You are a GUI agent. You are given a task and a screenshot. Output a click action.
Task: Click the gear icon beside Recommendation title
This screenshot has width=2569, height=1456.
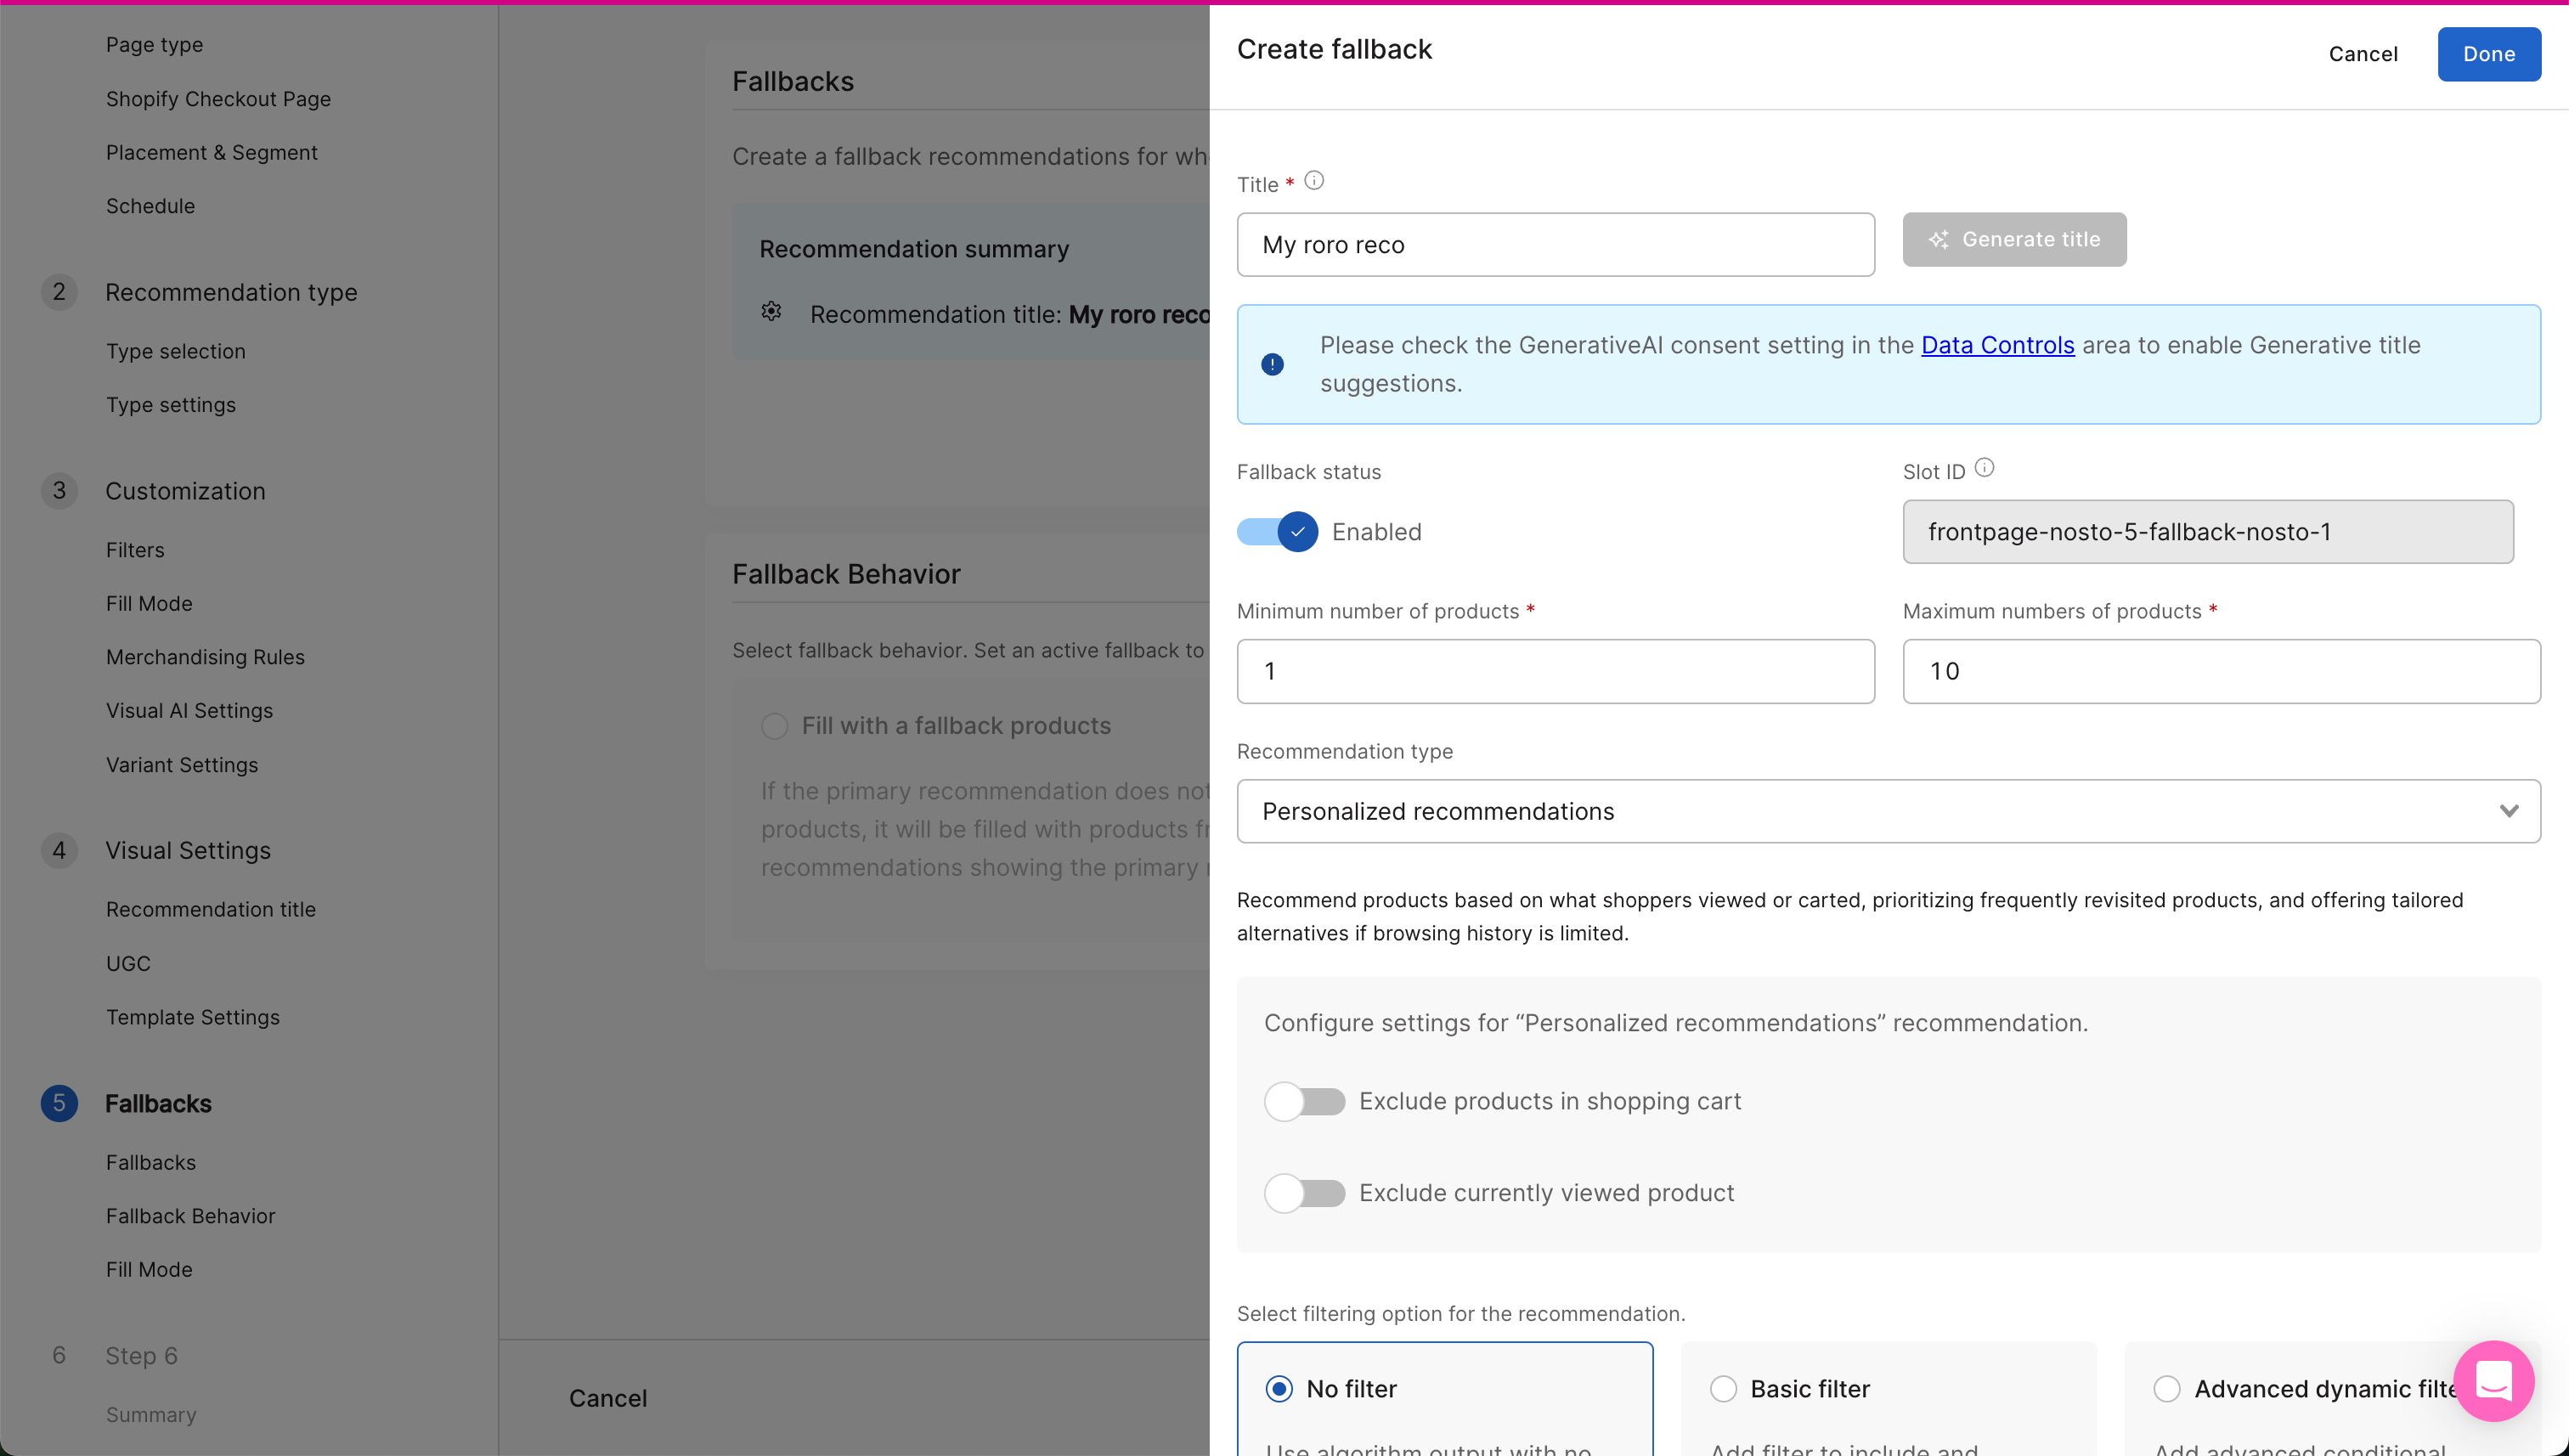[x=771, y=312]
